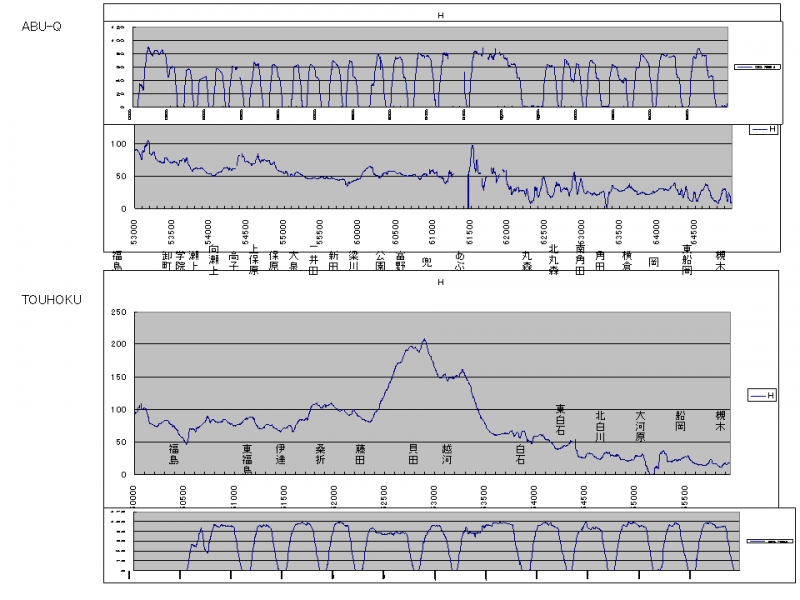Select the あぶ station label under ABU-Q chart
Image resolution: width=800 pixels, height=600 pixels.
(461, 261)
